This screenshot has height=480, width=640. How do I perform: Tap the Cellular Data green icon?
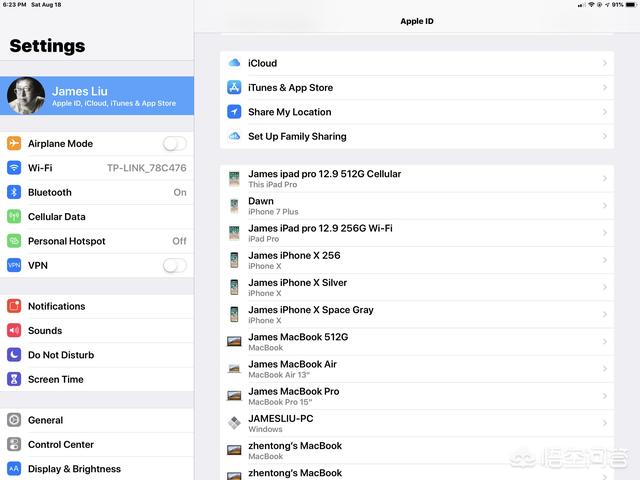(14, 216)
